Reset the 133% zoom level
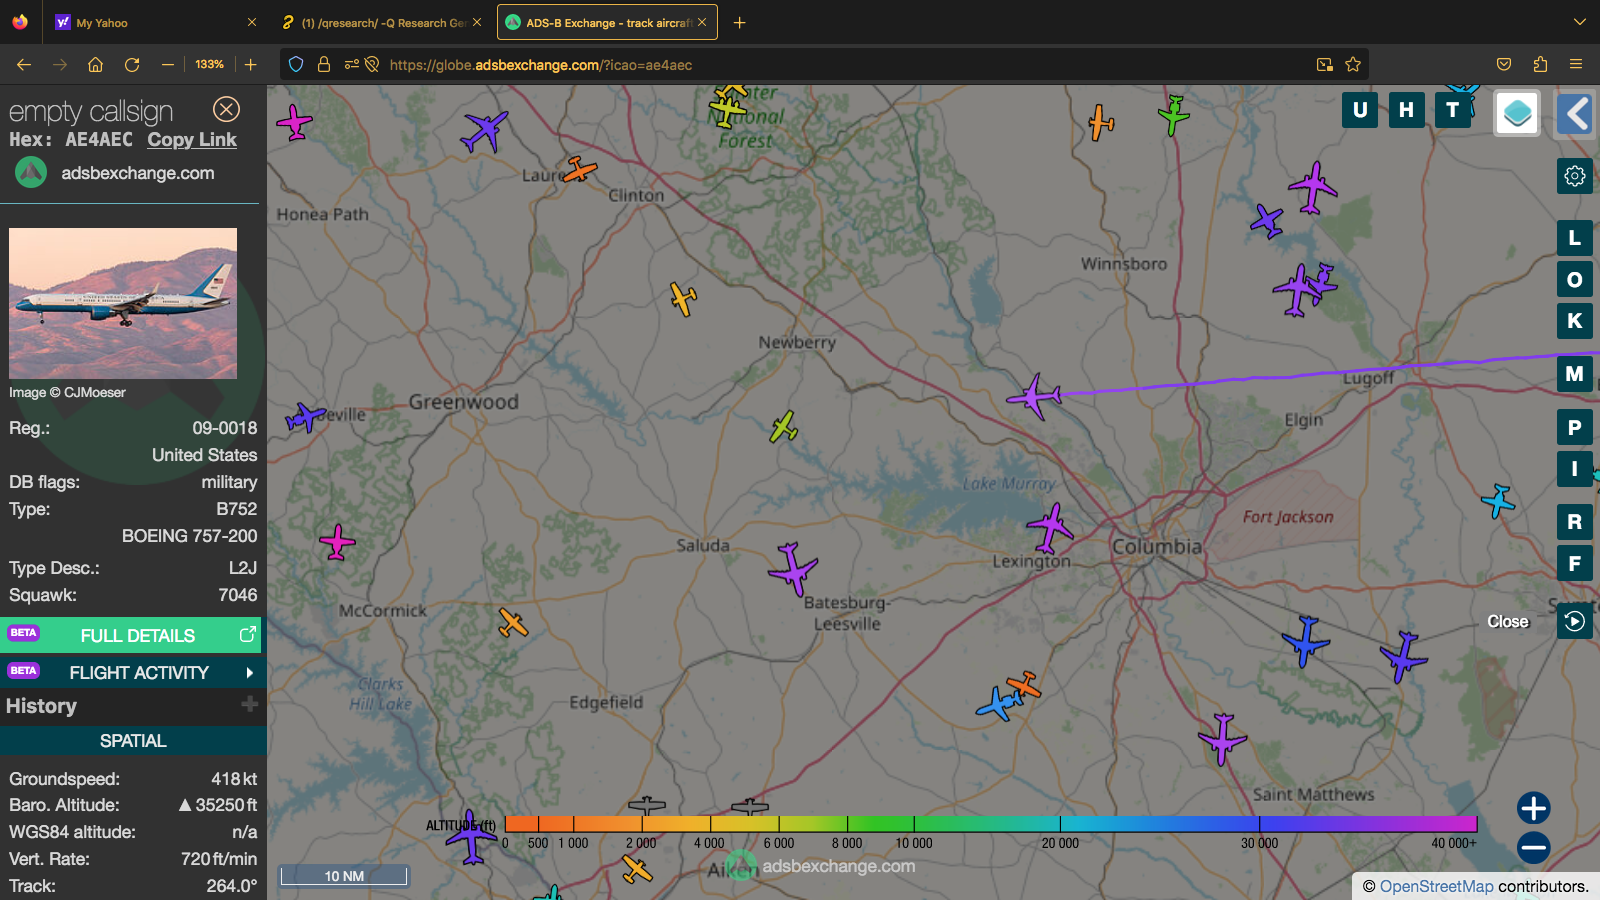 209,64
